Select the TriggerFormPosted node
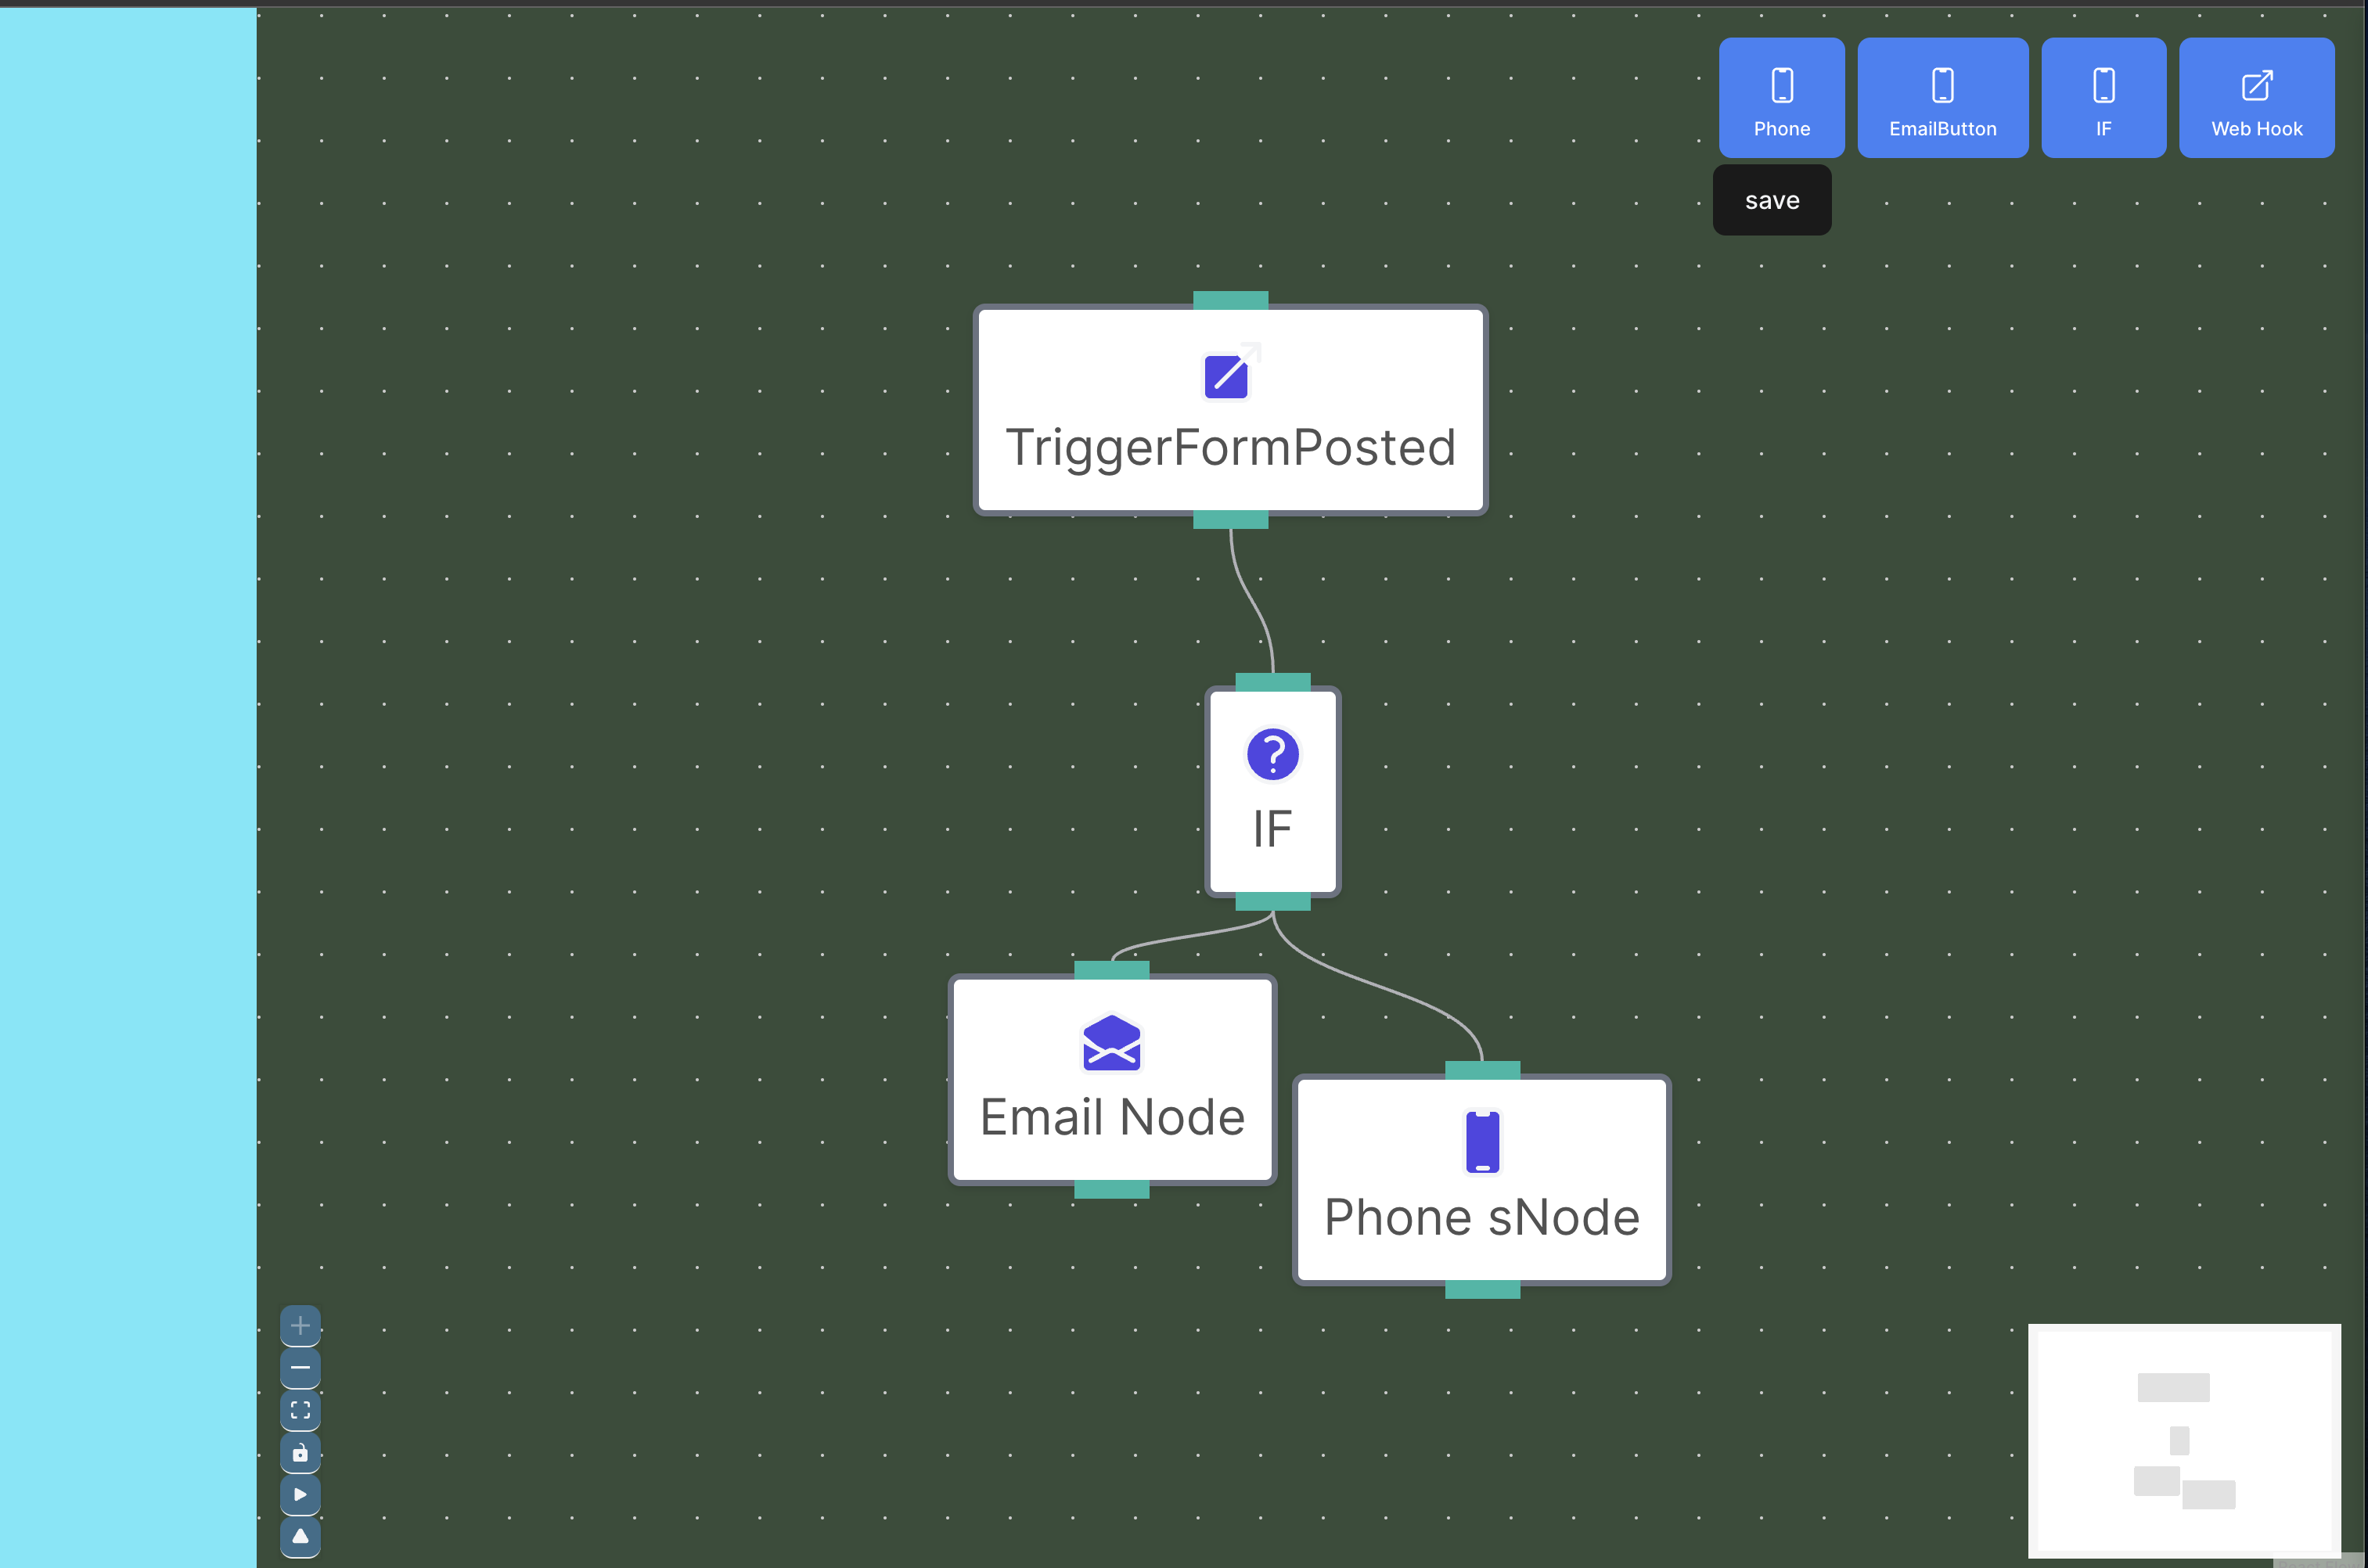 (1230, 447)
